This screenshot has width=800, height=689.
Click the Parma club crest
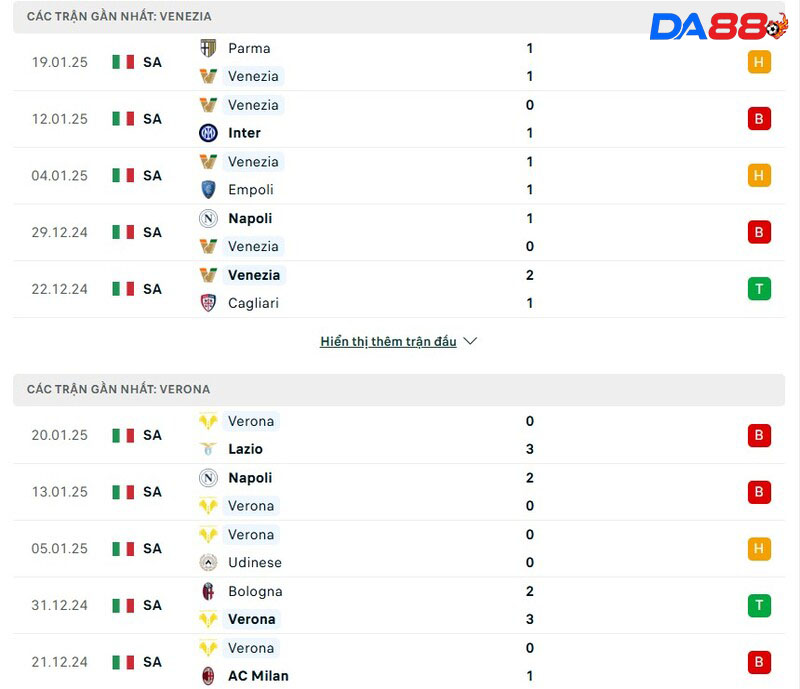(208, 48)
